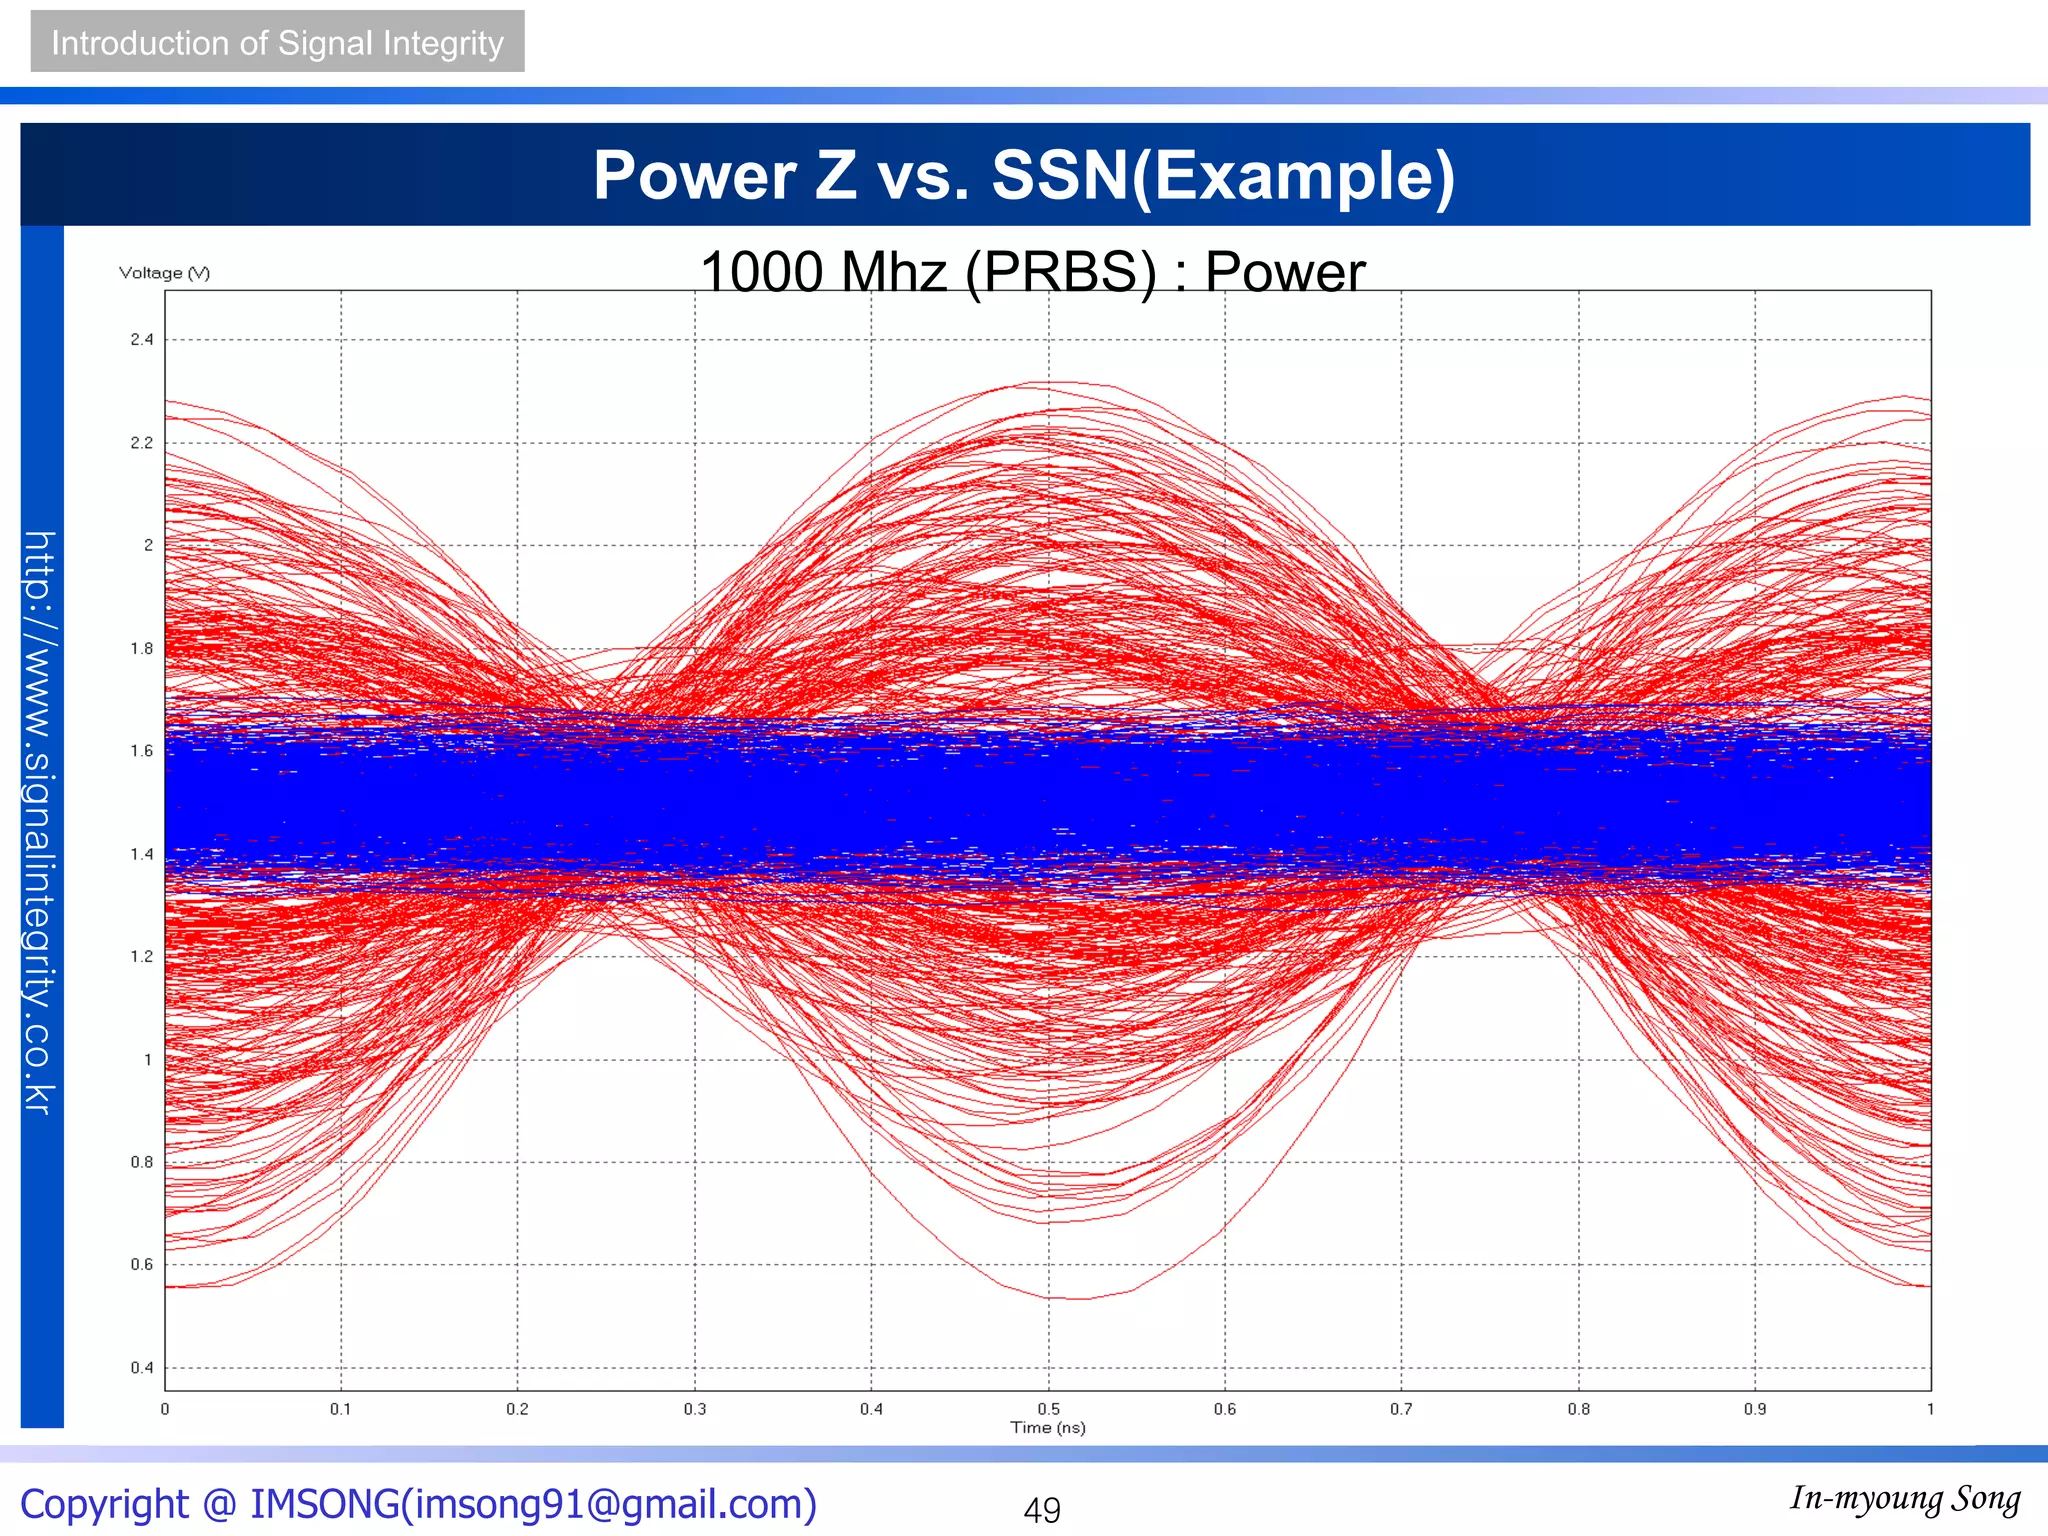Click the 'Introduction of Signal Integrity' header label
The image size is (2048, 1536).
tap(277, 43)
